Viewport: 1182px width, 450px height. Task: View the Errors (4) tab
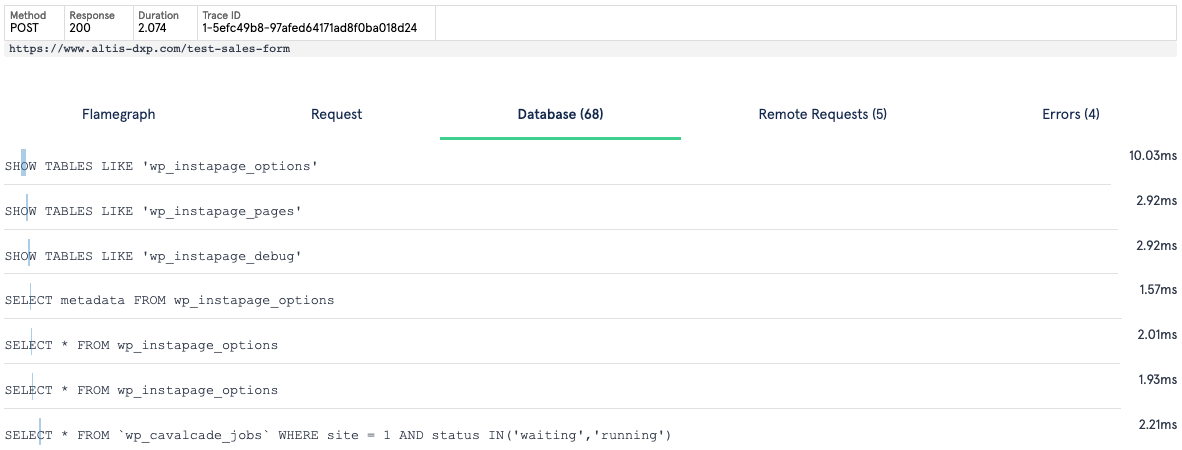tap(1070, 115)
